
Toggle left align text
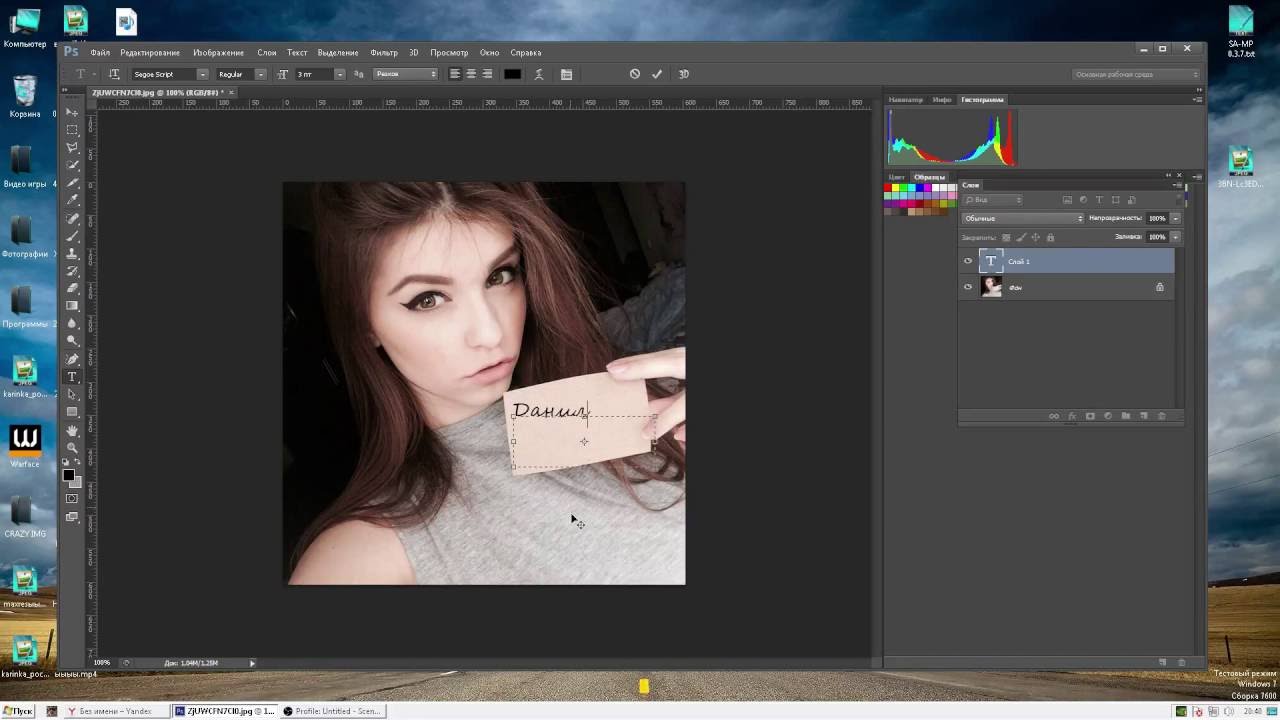click(x=455, y=74)
